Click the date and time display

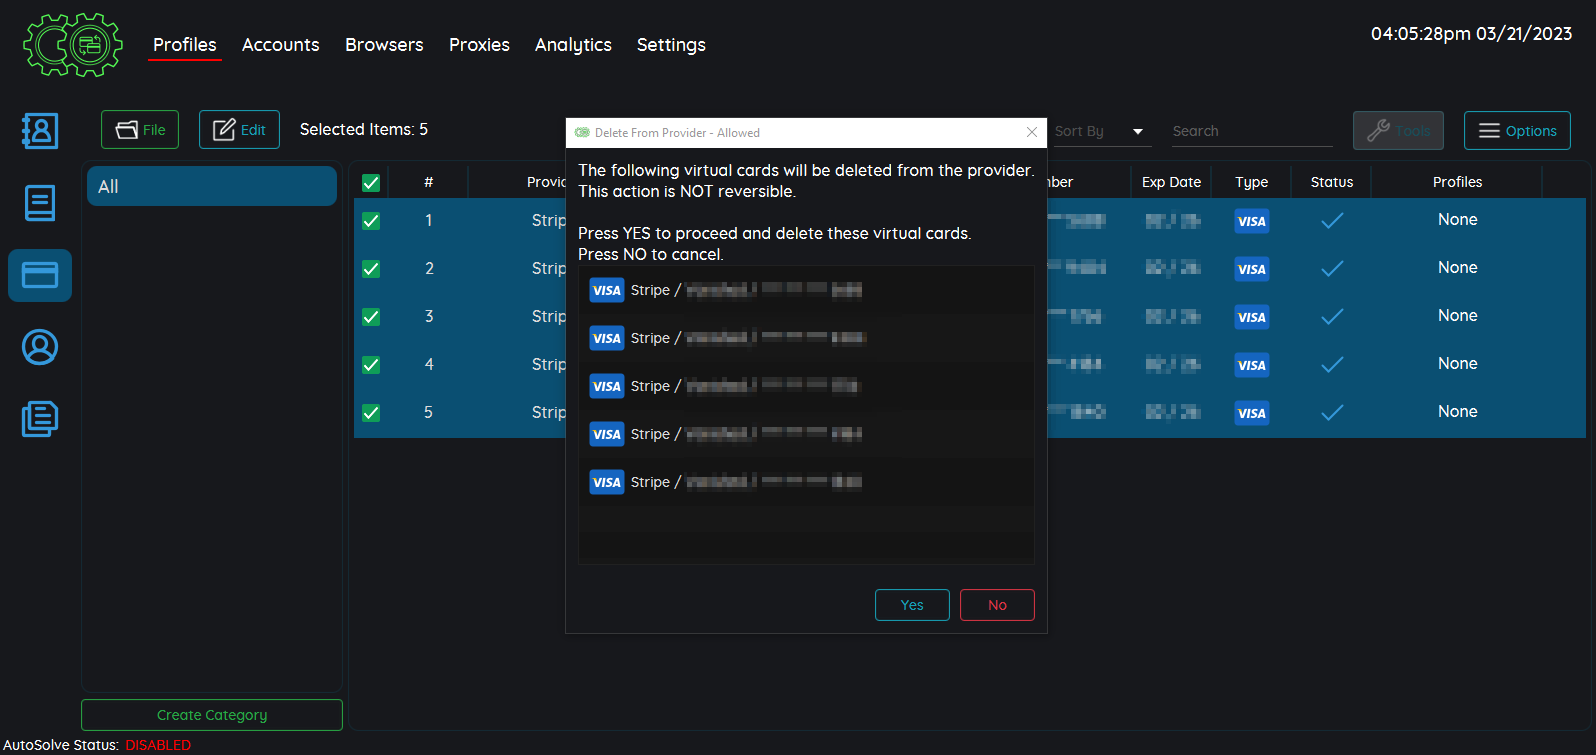pyautogui.click(x=1471, y=34)
